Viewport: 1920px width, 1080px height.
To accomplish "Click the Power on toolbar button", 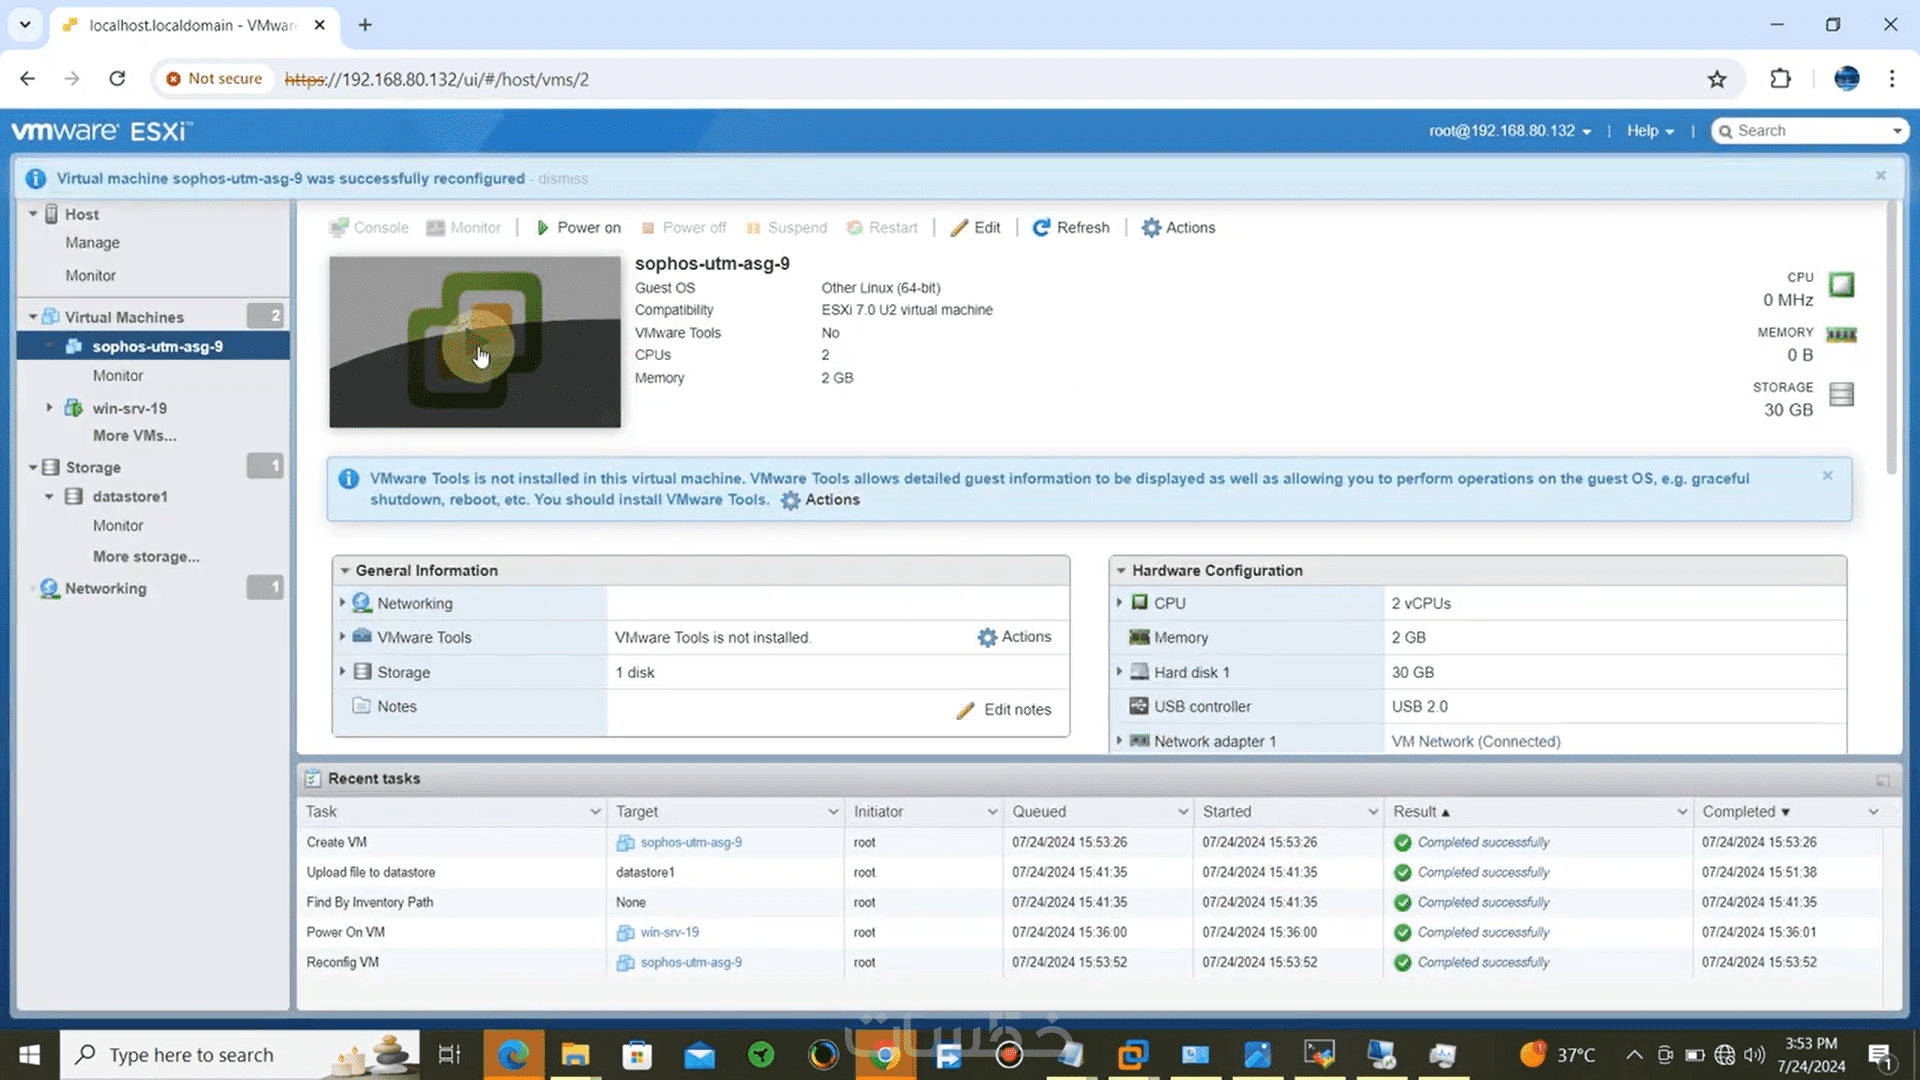I will coord(578,228).
